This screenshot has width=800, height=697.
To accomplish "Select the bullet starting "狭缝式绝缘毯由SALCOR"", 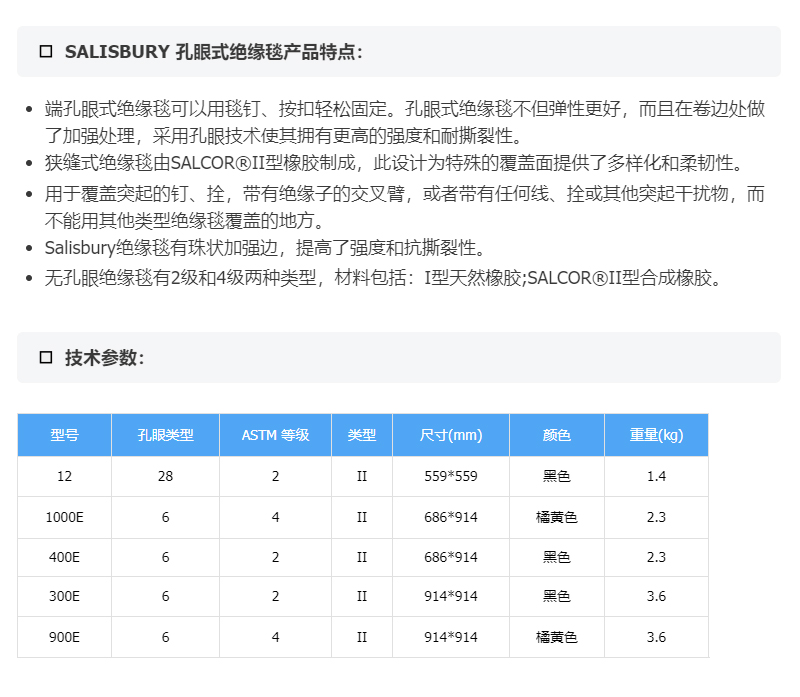I will point(393,163).
